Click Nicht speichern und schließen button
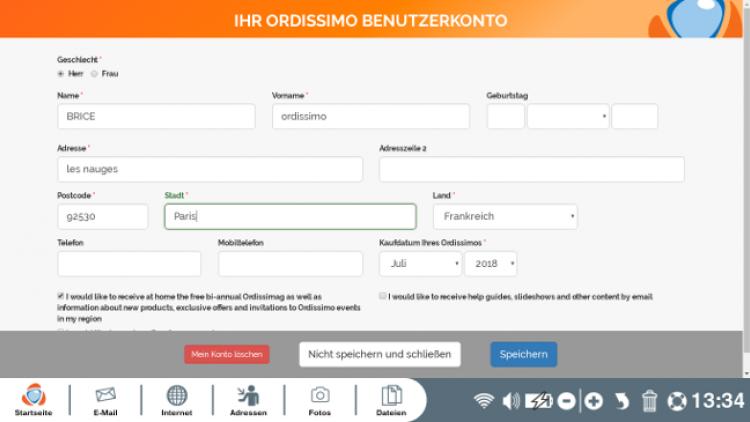This screenshot has width=750, height=422. pos(380,354)
